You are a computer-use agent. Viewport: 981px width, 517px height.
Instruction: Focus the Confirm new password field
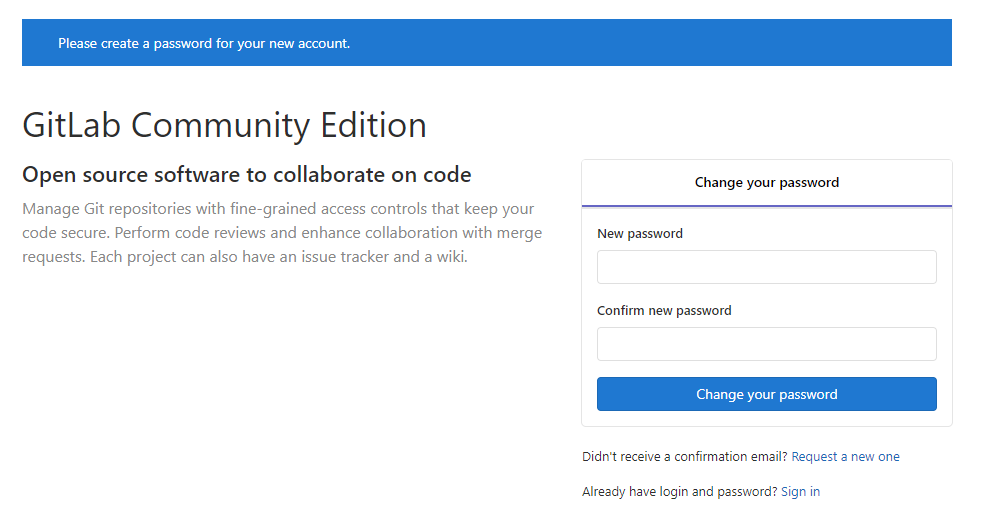point(766,344)
